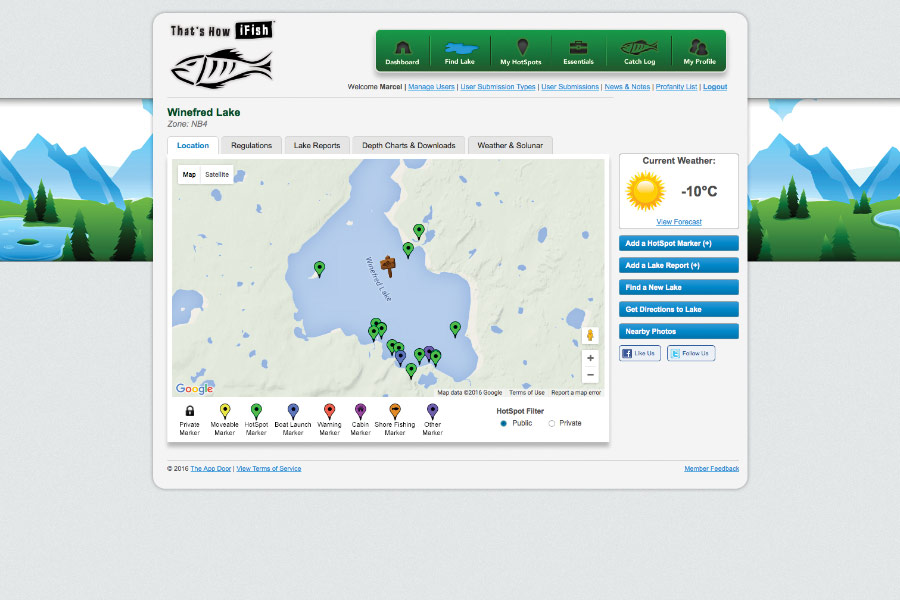This screenshot has height=600, width=900.
Task: Click the map zoom in button
Action: [x=590, y=358]
